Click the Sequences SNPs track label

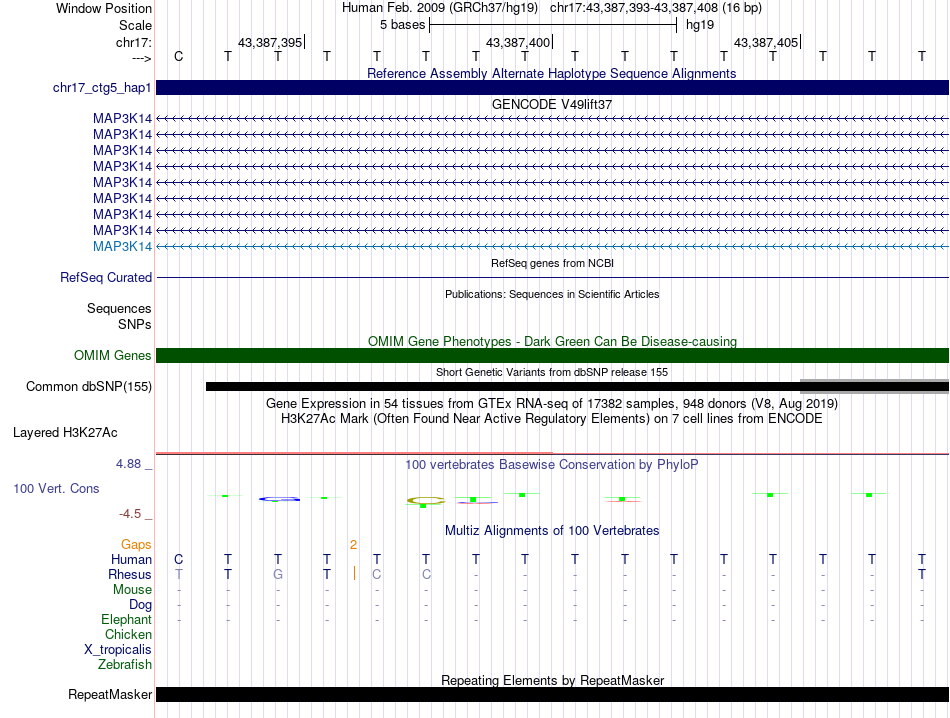click(119, 316)
